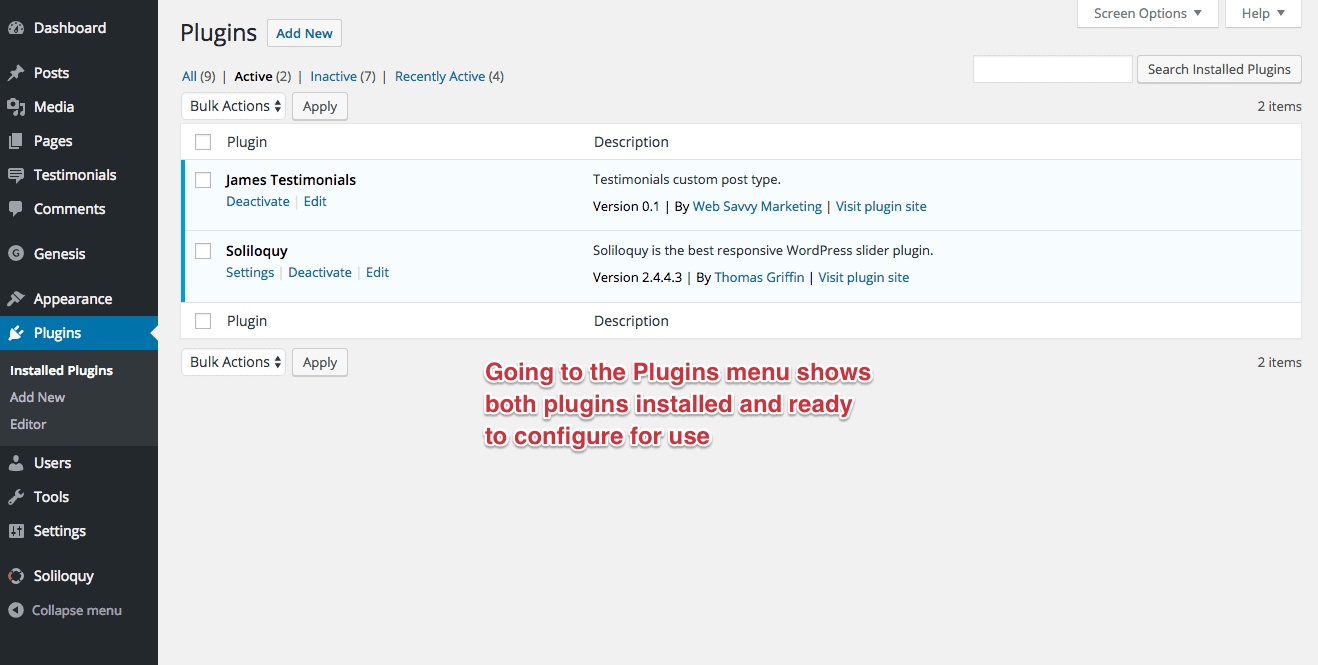Viewport: 1318px width, 665px height.
Task: Click the Search Installed Plugins button
Action: (1219, 69)
